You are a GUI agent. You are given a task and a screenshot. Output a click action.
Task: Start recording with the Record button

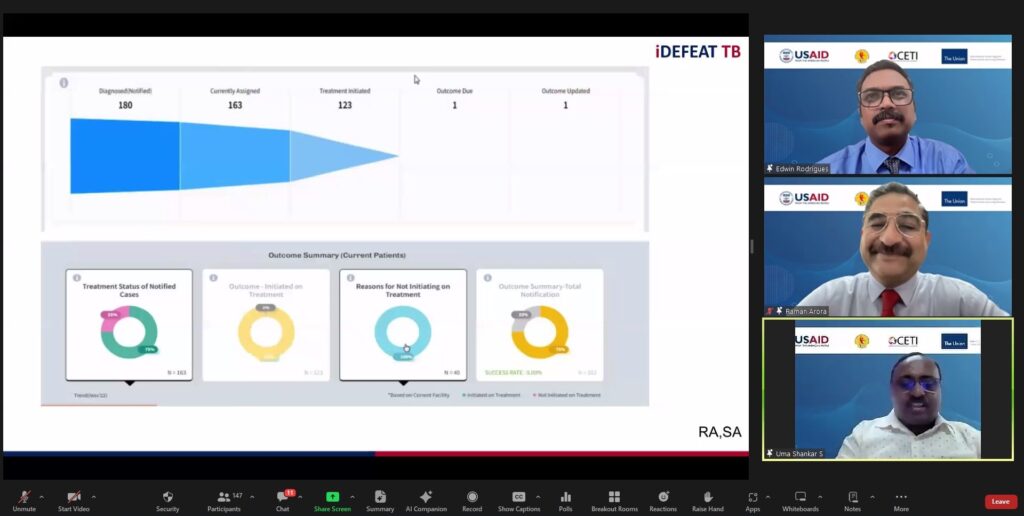(472, 497)
